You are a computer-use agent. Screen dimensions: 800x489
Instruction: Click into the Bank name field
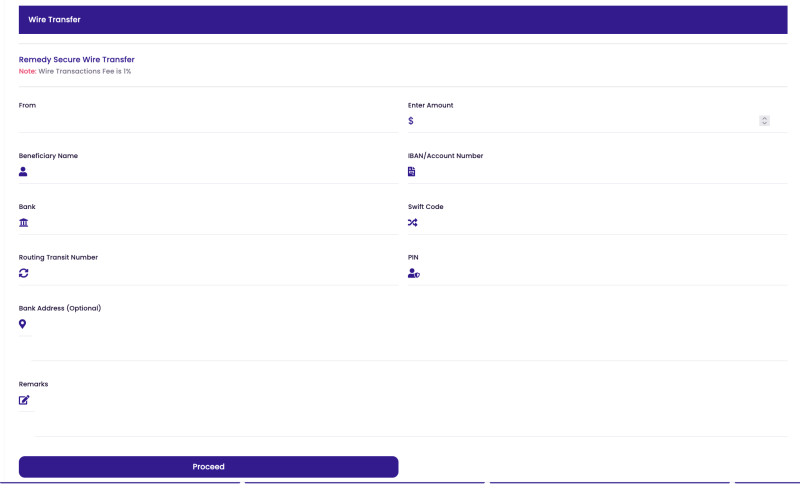click(x=215, y=222)
